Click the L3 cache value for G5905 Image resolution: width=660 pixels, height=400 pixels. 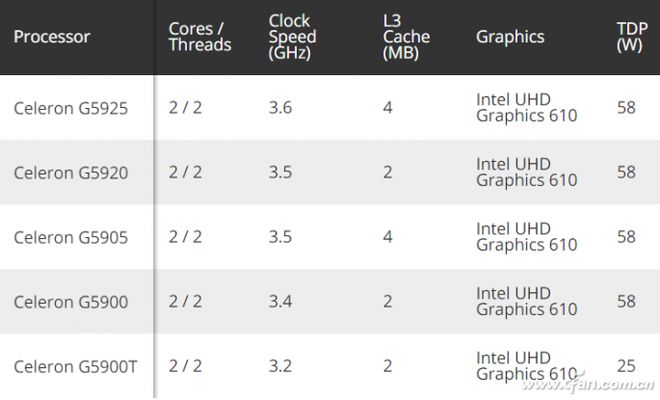coord(388,237)
